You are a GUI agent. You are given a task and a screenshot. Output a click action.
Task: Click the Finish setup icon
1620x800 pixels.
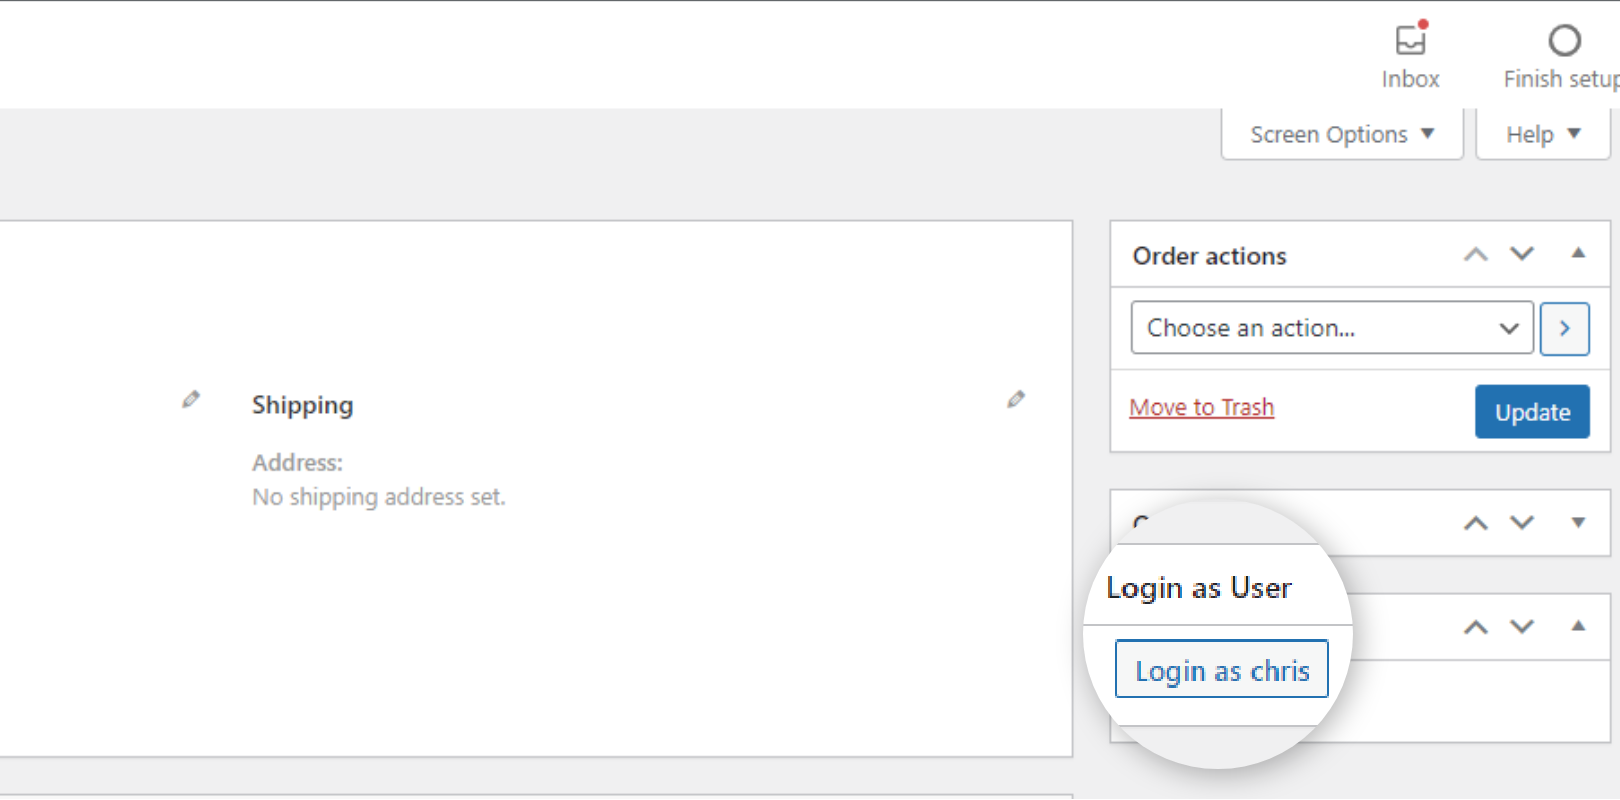point(1563,42)
